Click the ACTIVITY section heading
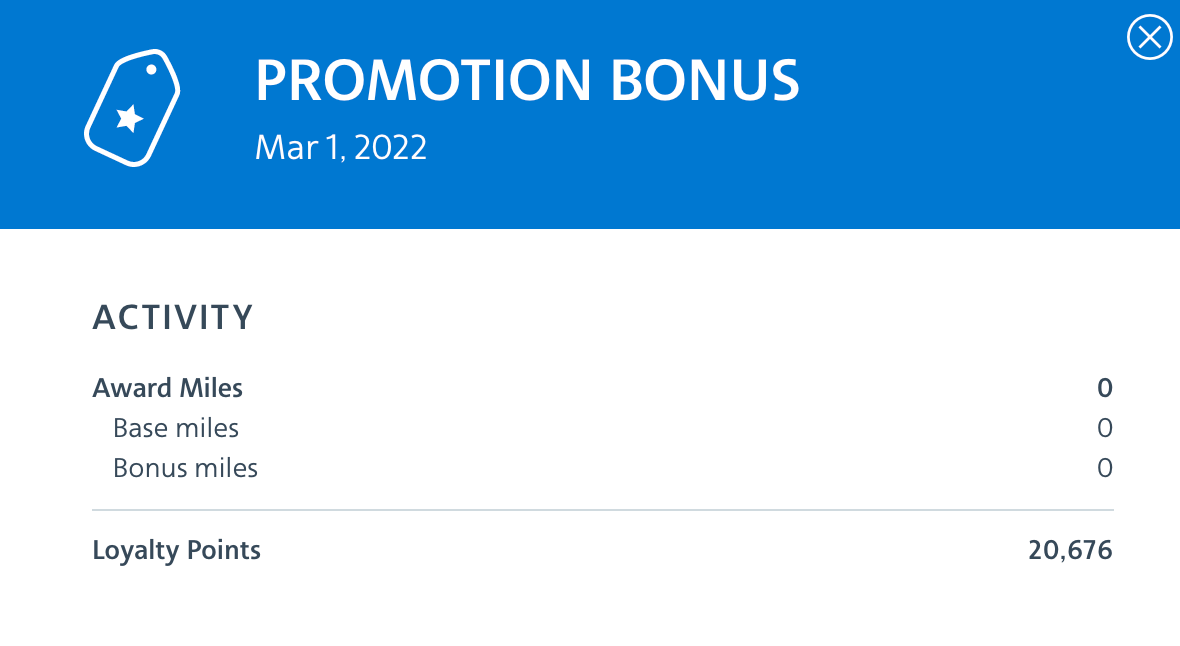This screenshot has width=1180, height=646. click(173, 318)
